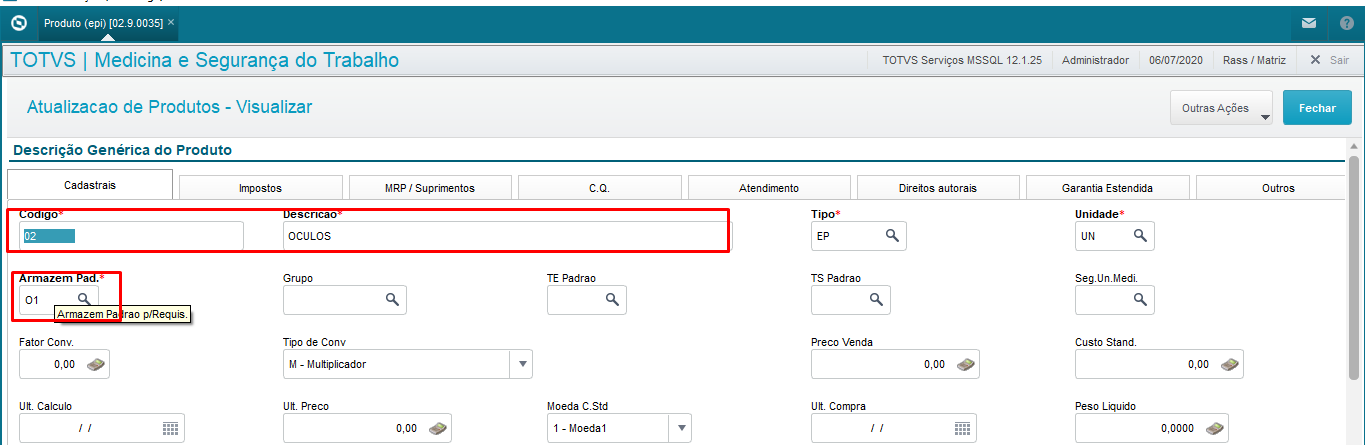This screenshot has width=1365, height=445.
Task: Click the Descricao field with OCULOS
Action: click(x=507, y=236)
